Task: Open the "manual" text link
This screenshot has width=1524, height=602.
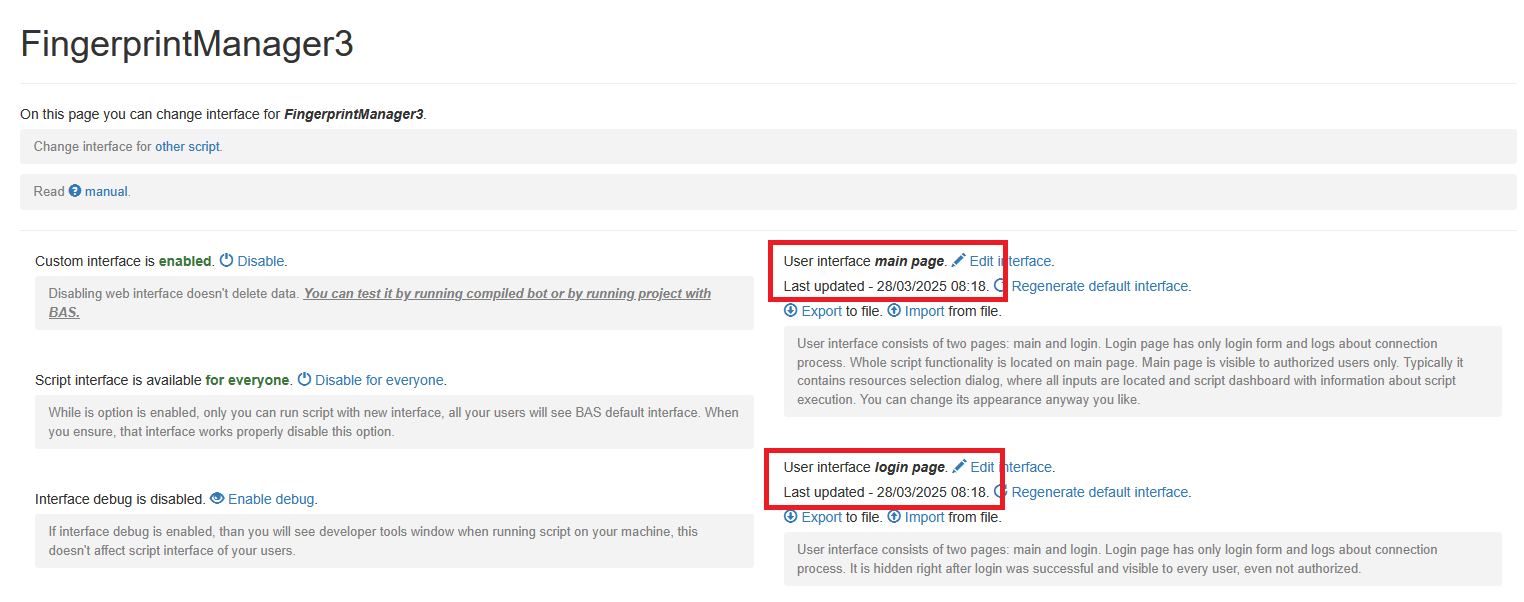Action: pyautogui.click(x=106, y=191)
